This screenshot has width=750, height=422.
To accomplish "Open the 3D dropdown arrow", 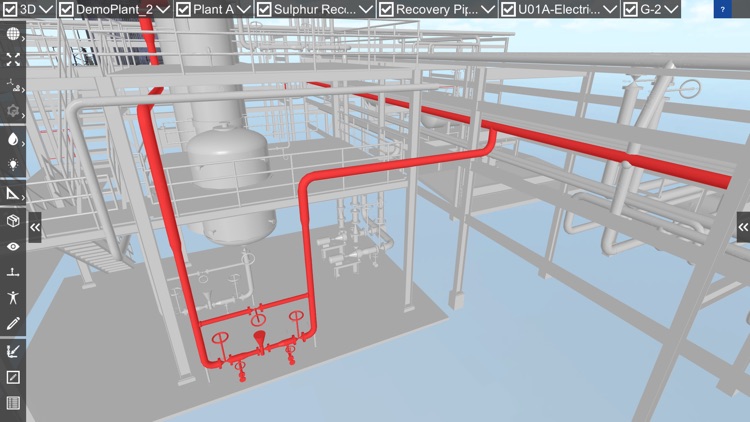I will (x=46, y=9).
